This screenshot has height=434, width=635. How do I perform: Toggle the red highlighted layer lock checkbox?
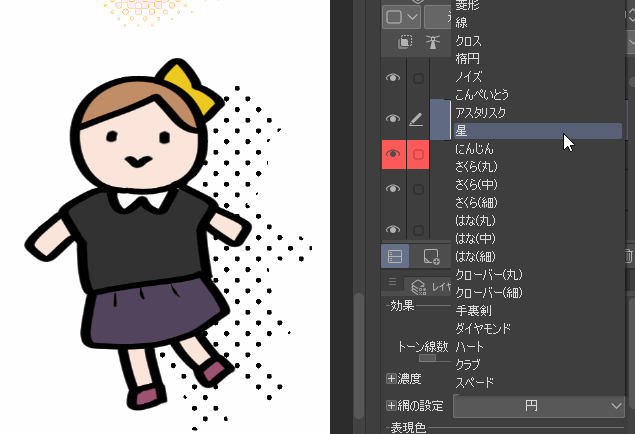[x=417, y=155]
